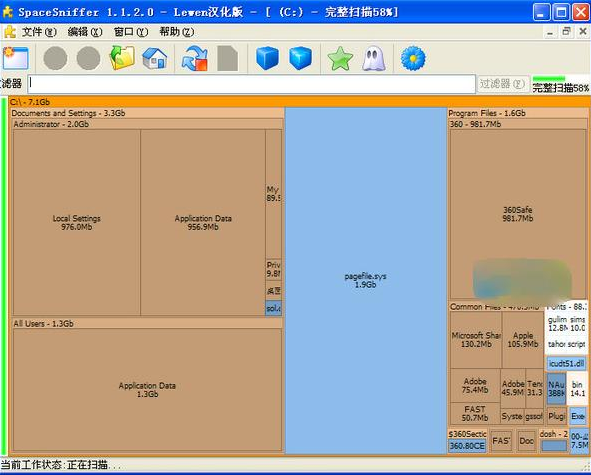Select the 360Safe 981.7Mb block
Image resolution: width=591 pixels, height=475 pixels.
tap(518, 214)
